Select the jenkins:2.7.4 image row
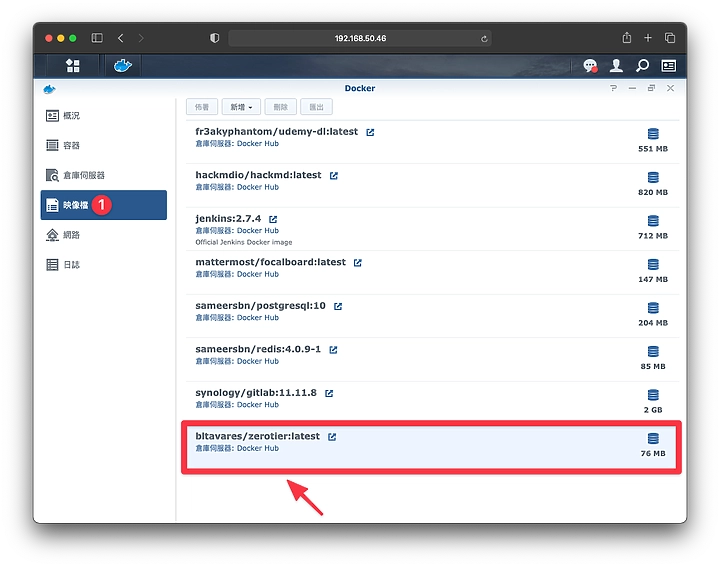The width and height of the screenshot is (720, 567). 433,229
